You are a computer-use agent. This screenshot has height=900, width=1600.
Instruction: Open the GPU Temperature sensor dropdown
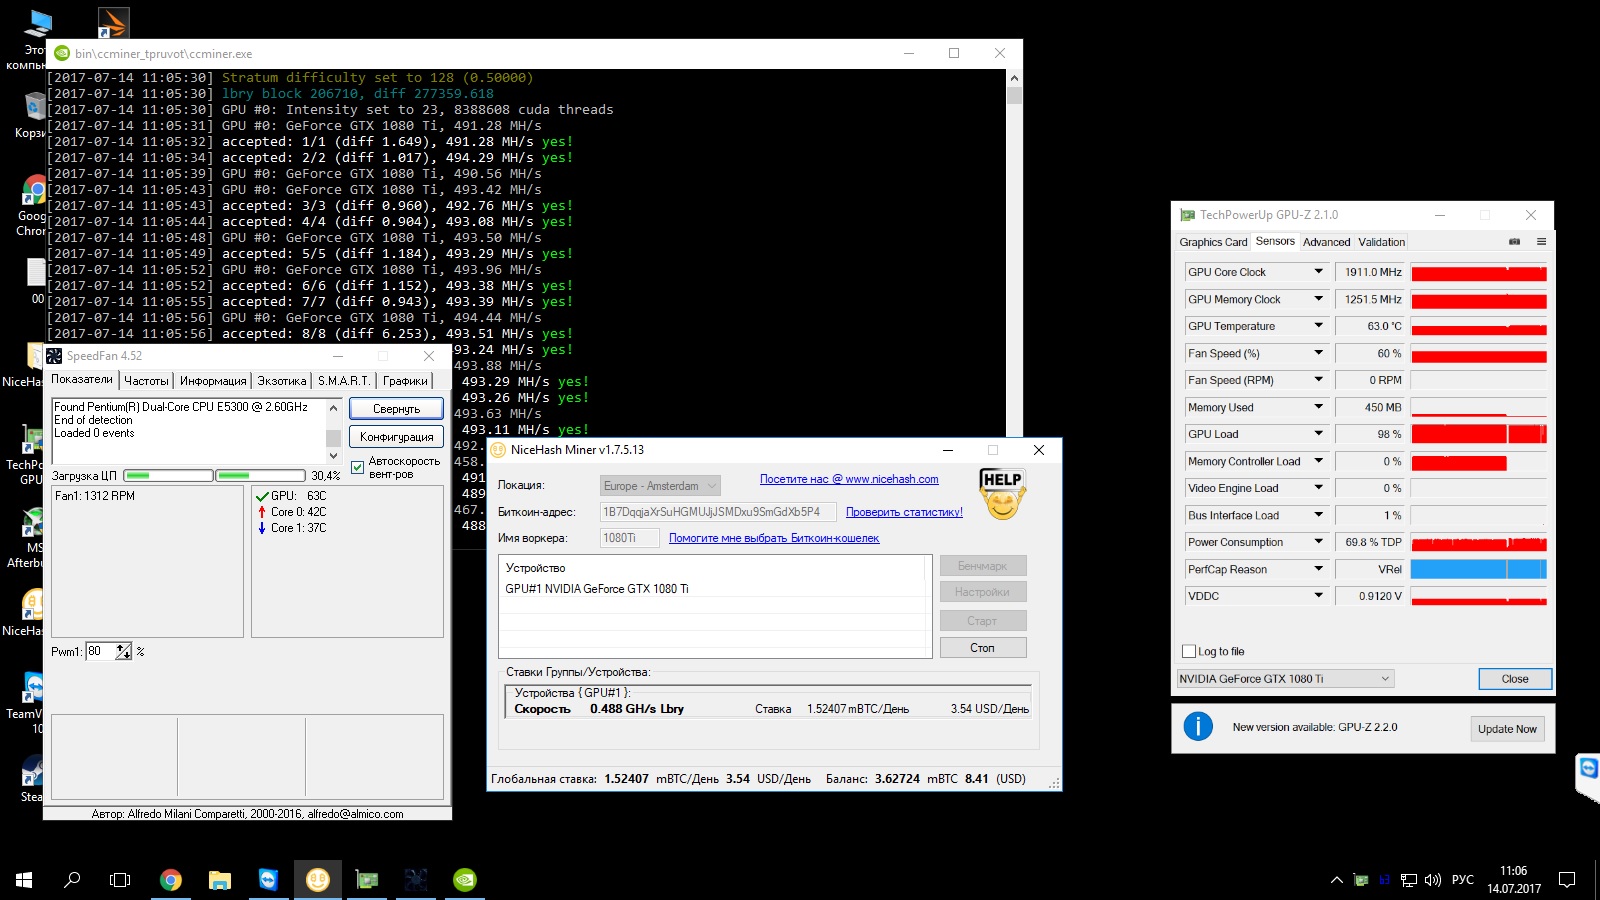pos(1318,326)
